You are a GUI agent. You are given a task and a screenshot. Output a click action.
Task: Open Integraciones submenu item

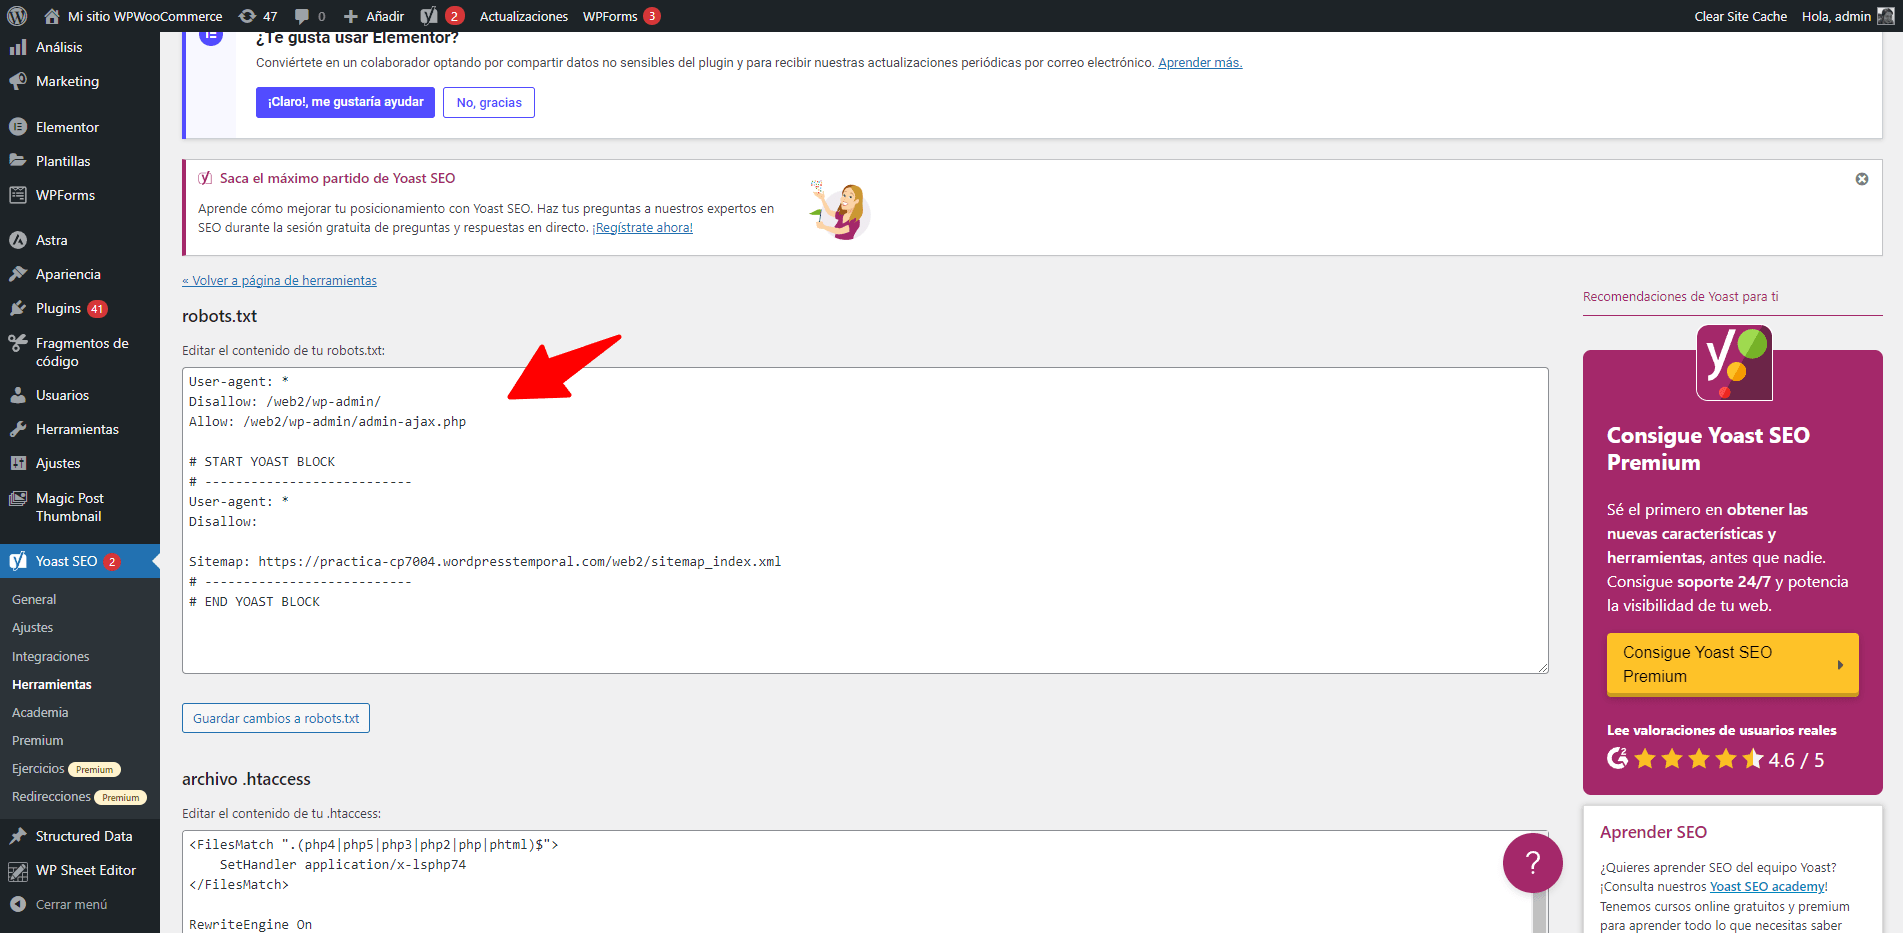(x=51, y=657)
